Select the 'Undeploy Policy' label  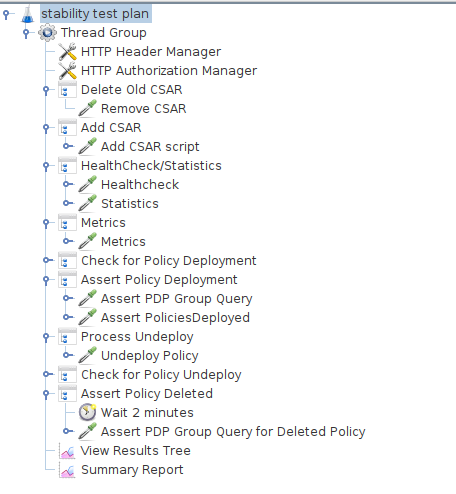pyautogui.click(x=150, y=356)
